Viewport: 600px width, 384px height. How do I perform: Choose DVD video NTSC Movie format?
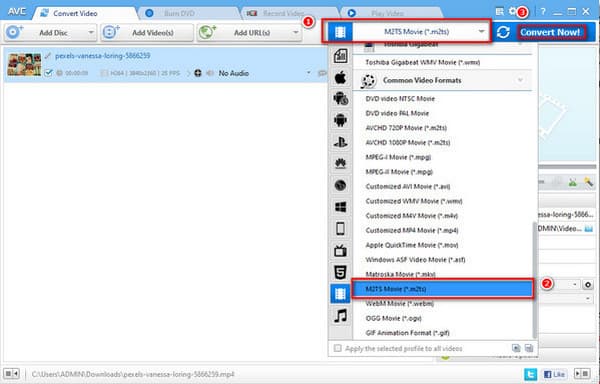coord(400,99)
